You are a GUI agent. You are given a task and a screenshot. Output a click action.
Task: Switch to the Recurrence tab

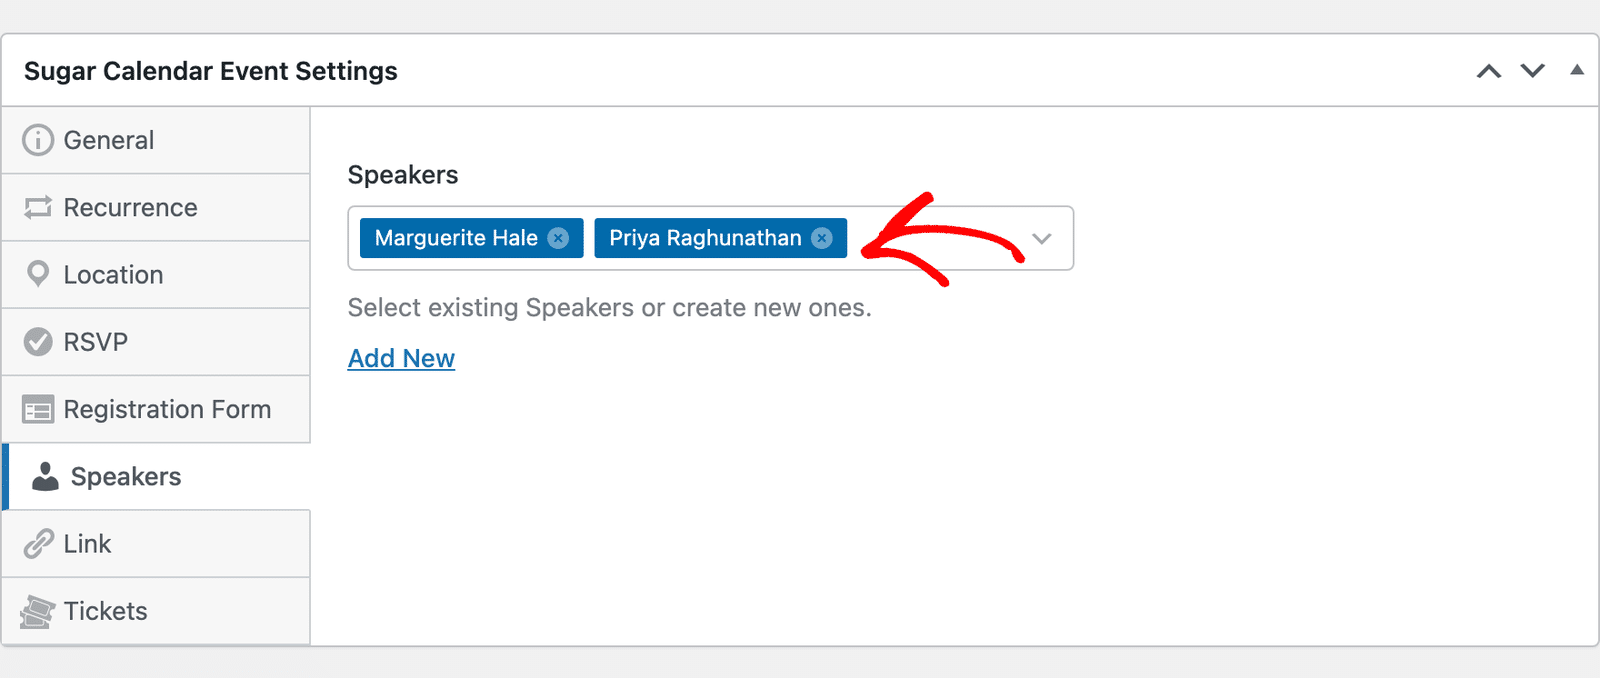pyautogui.click(x=156, y=207)
